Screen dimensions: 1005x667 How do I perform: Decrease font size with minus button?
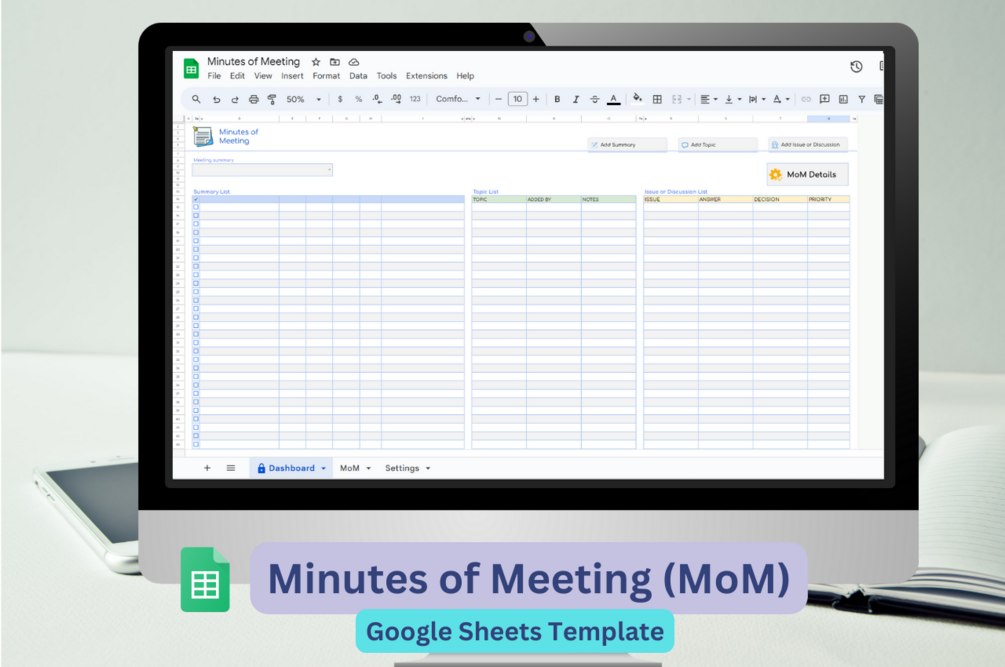coord(498,99)
